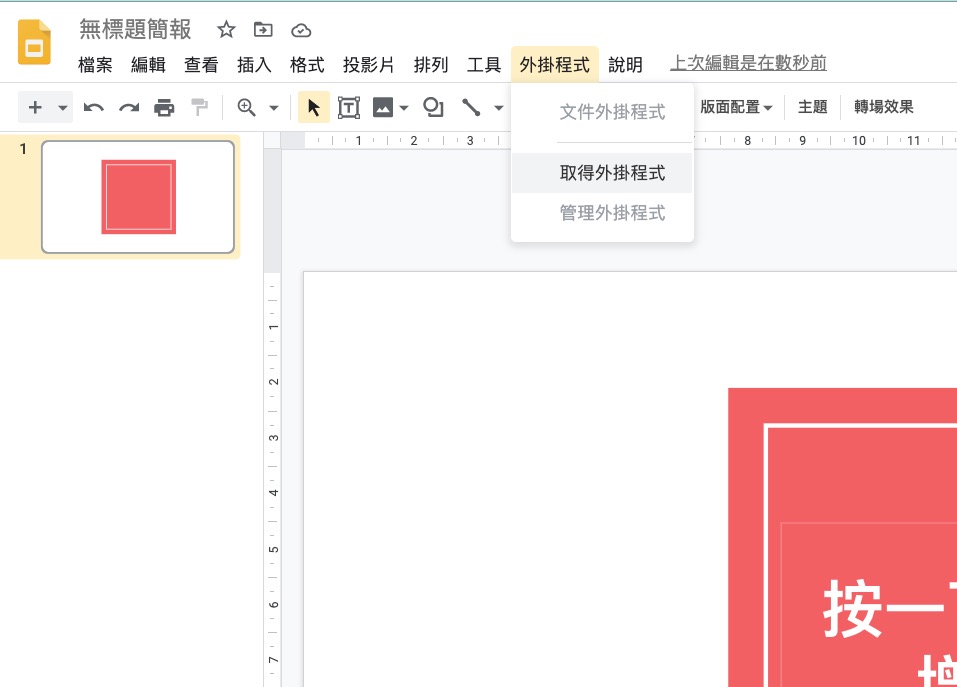Open the 插入 menu
Image resolution: width=957 pixels, height=687 pixels.
(x=254, y=64)
